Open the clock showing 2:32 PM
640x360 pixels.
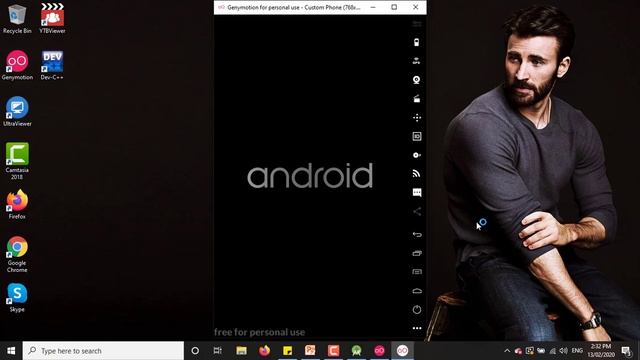[601, 351]
